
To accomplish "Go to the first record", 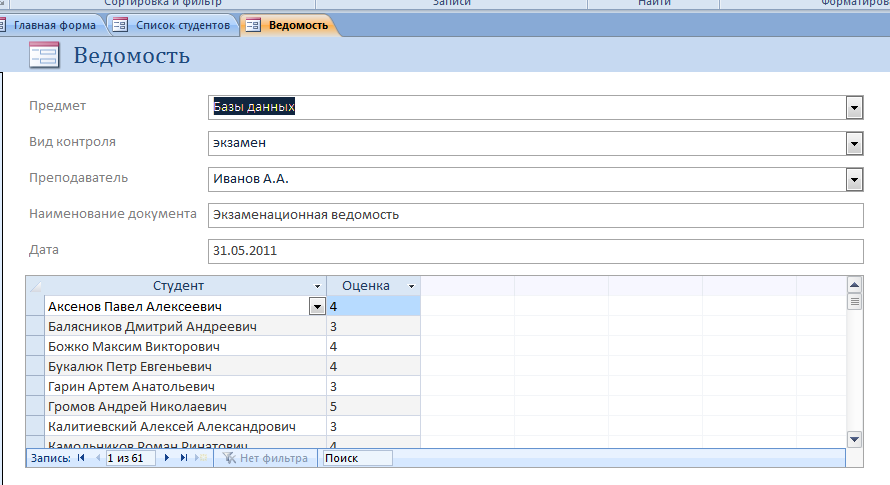I will pyautogui.click(x=81, y=458).
